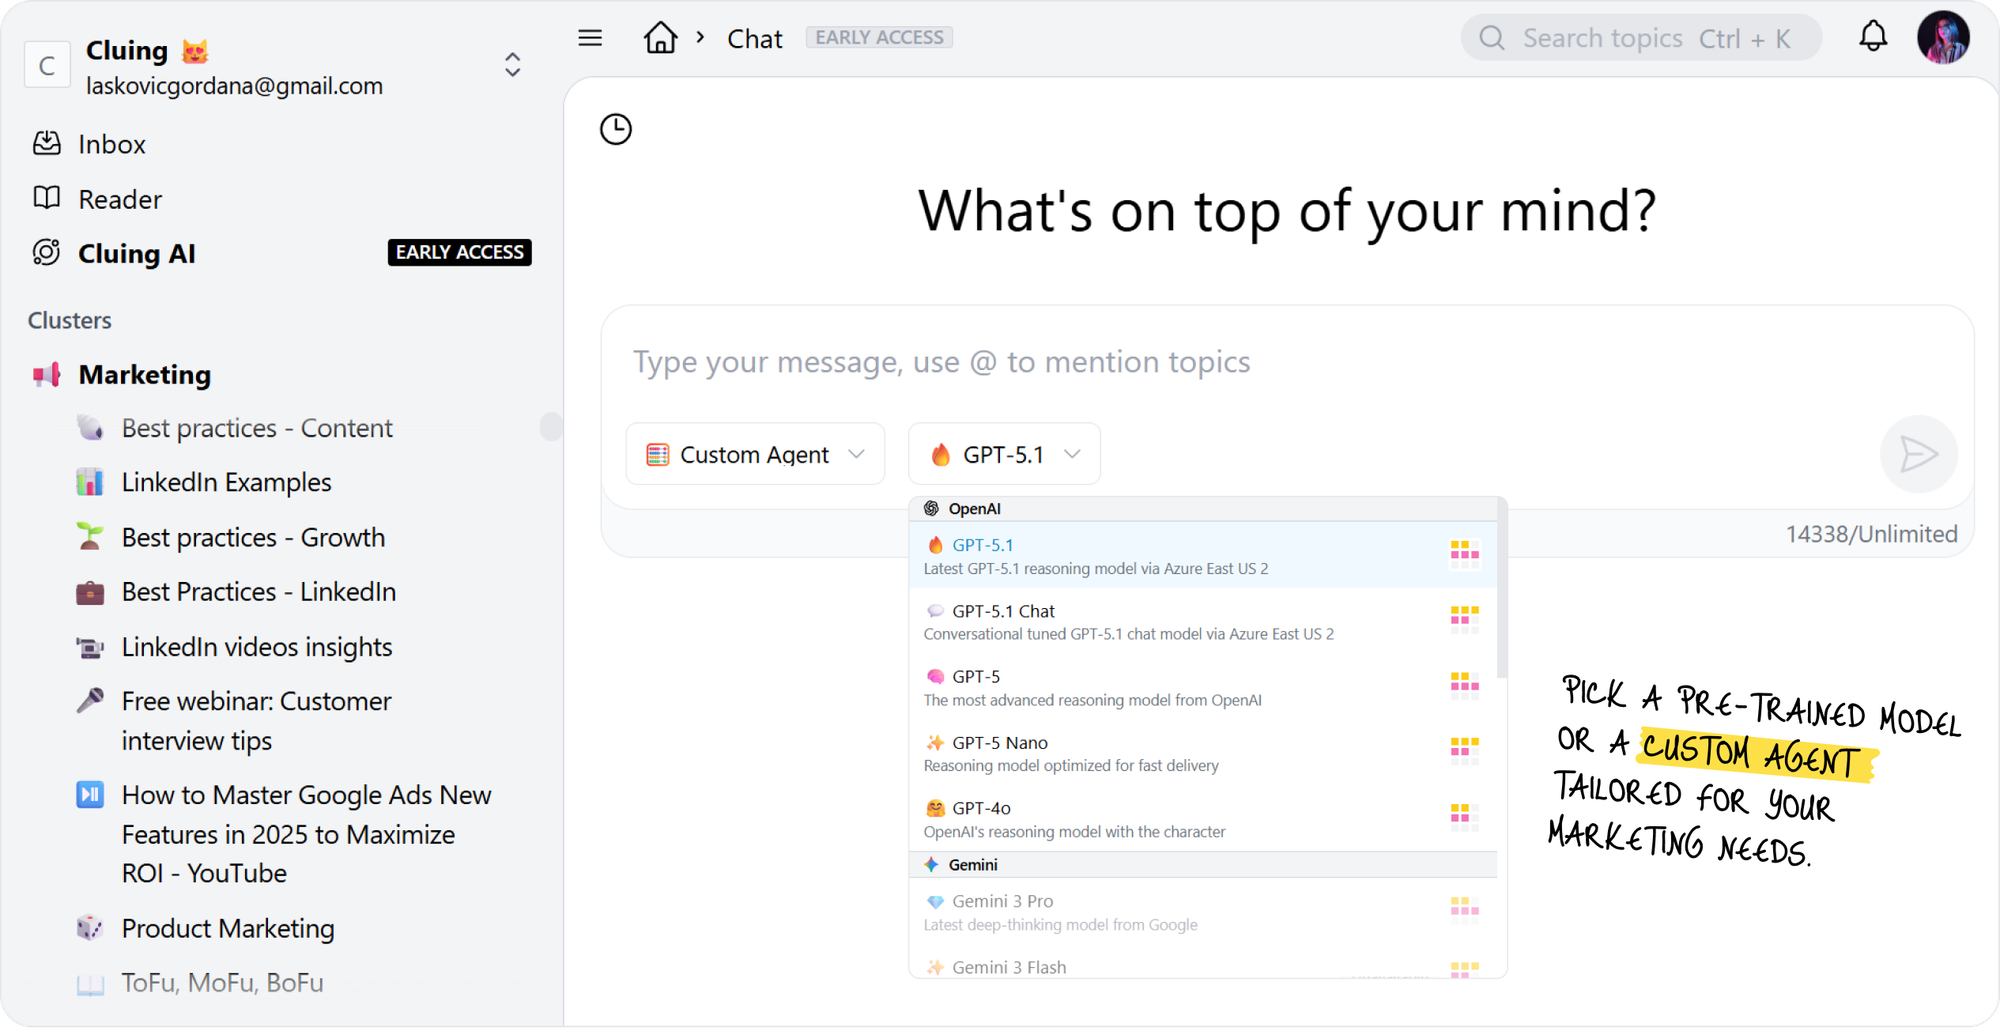Open the Inbox page
The height and width of the screenshot is (1028, 2000).
[x=112, y=144]
